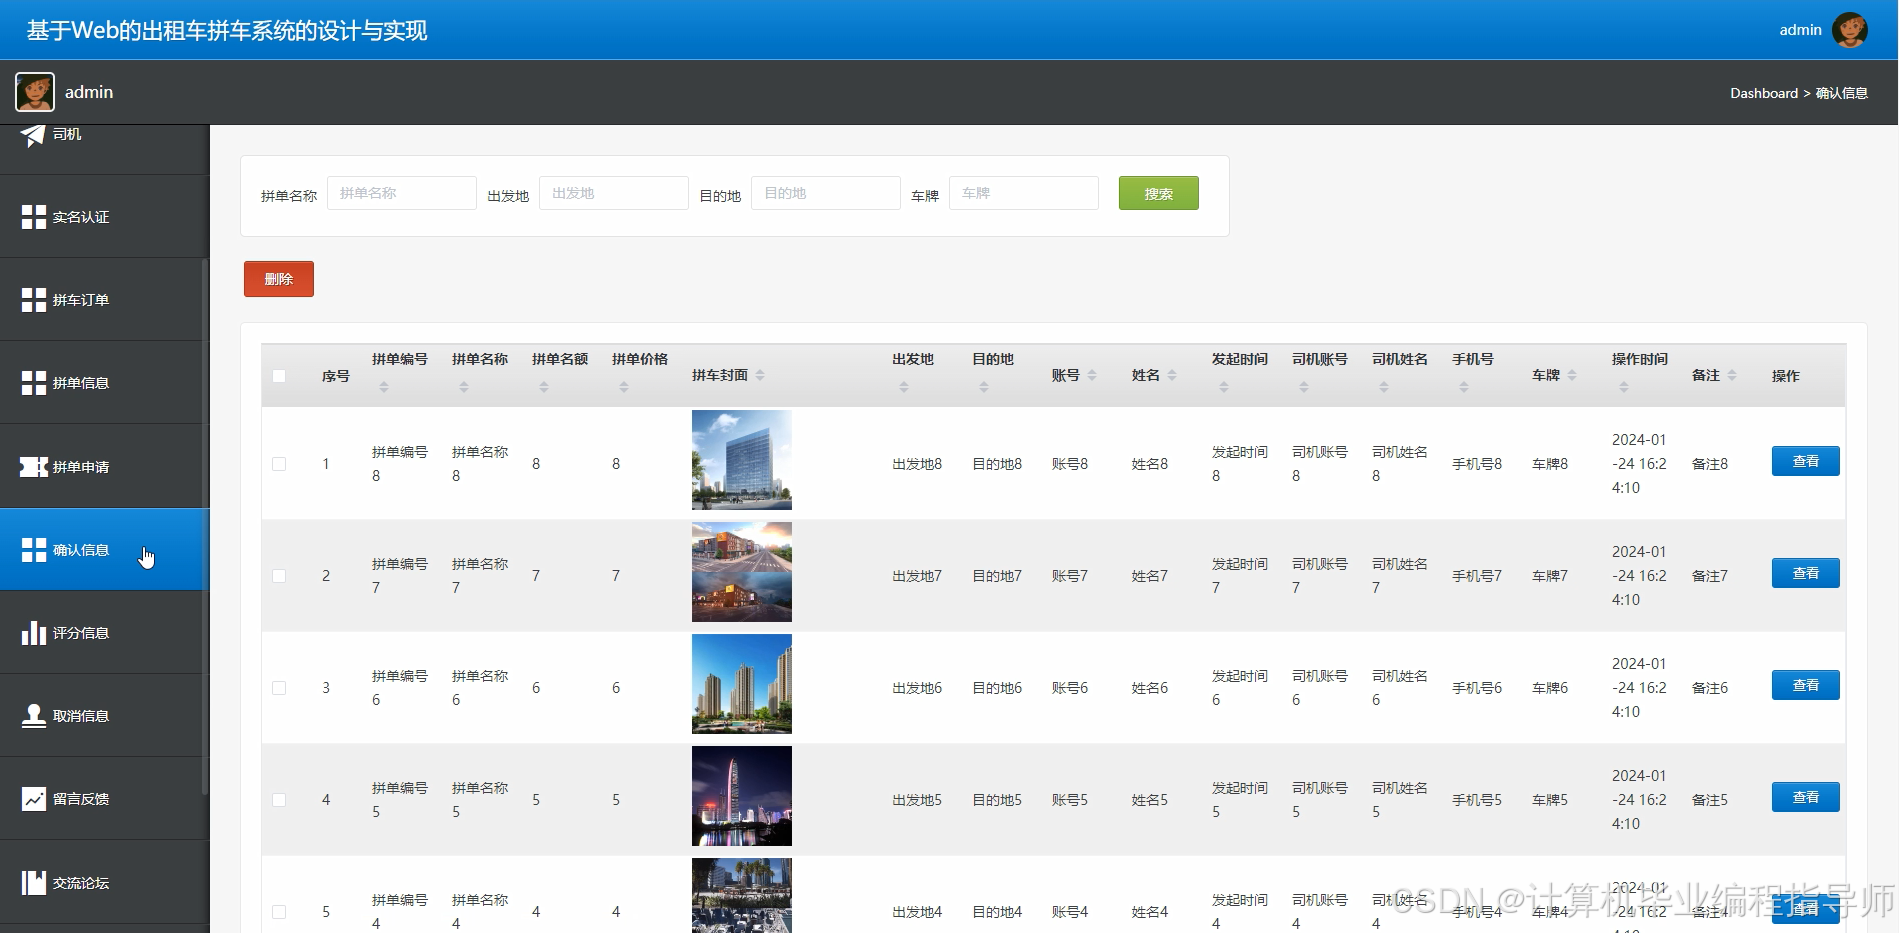Check the checkbox for row 4

point(279,800)
